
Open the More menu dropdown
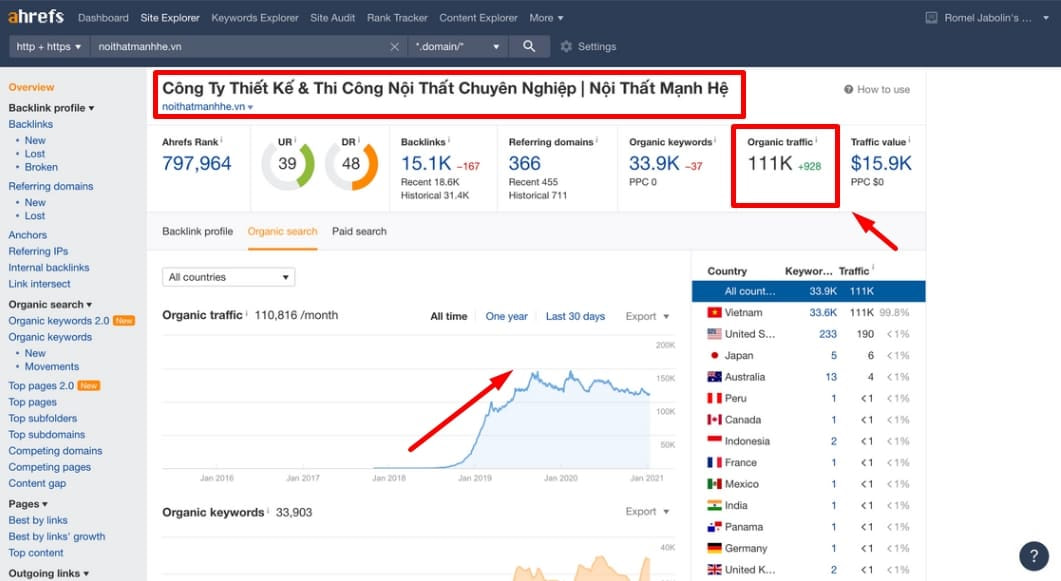click(546, 18)
